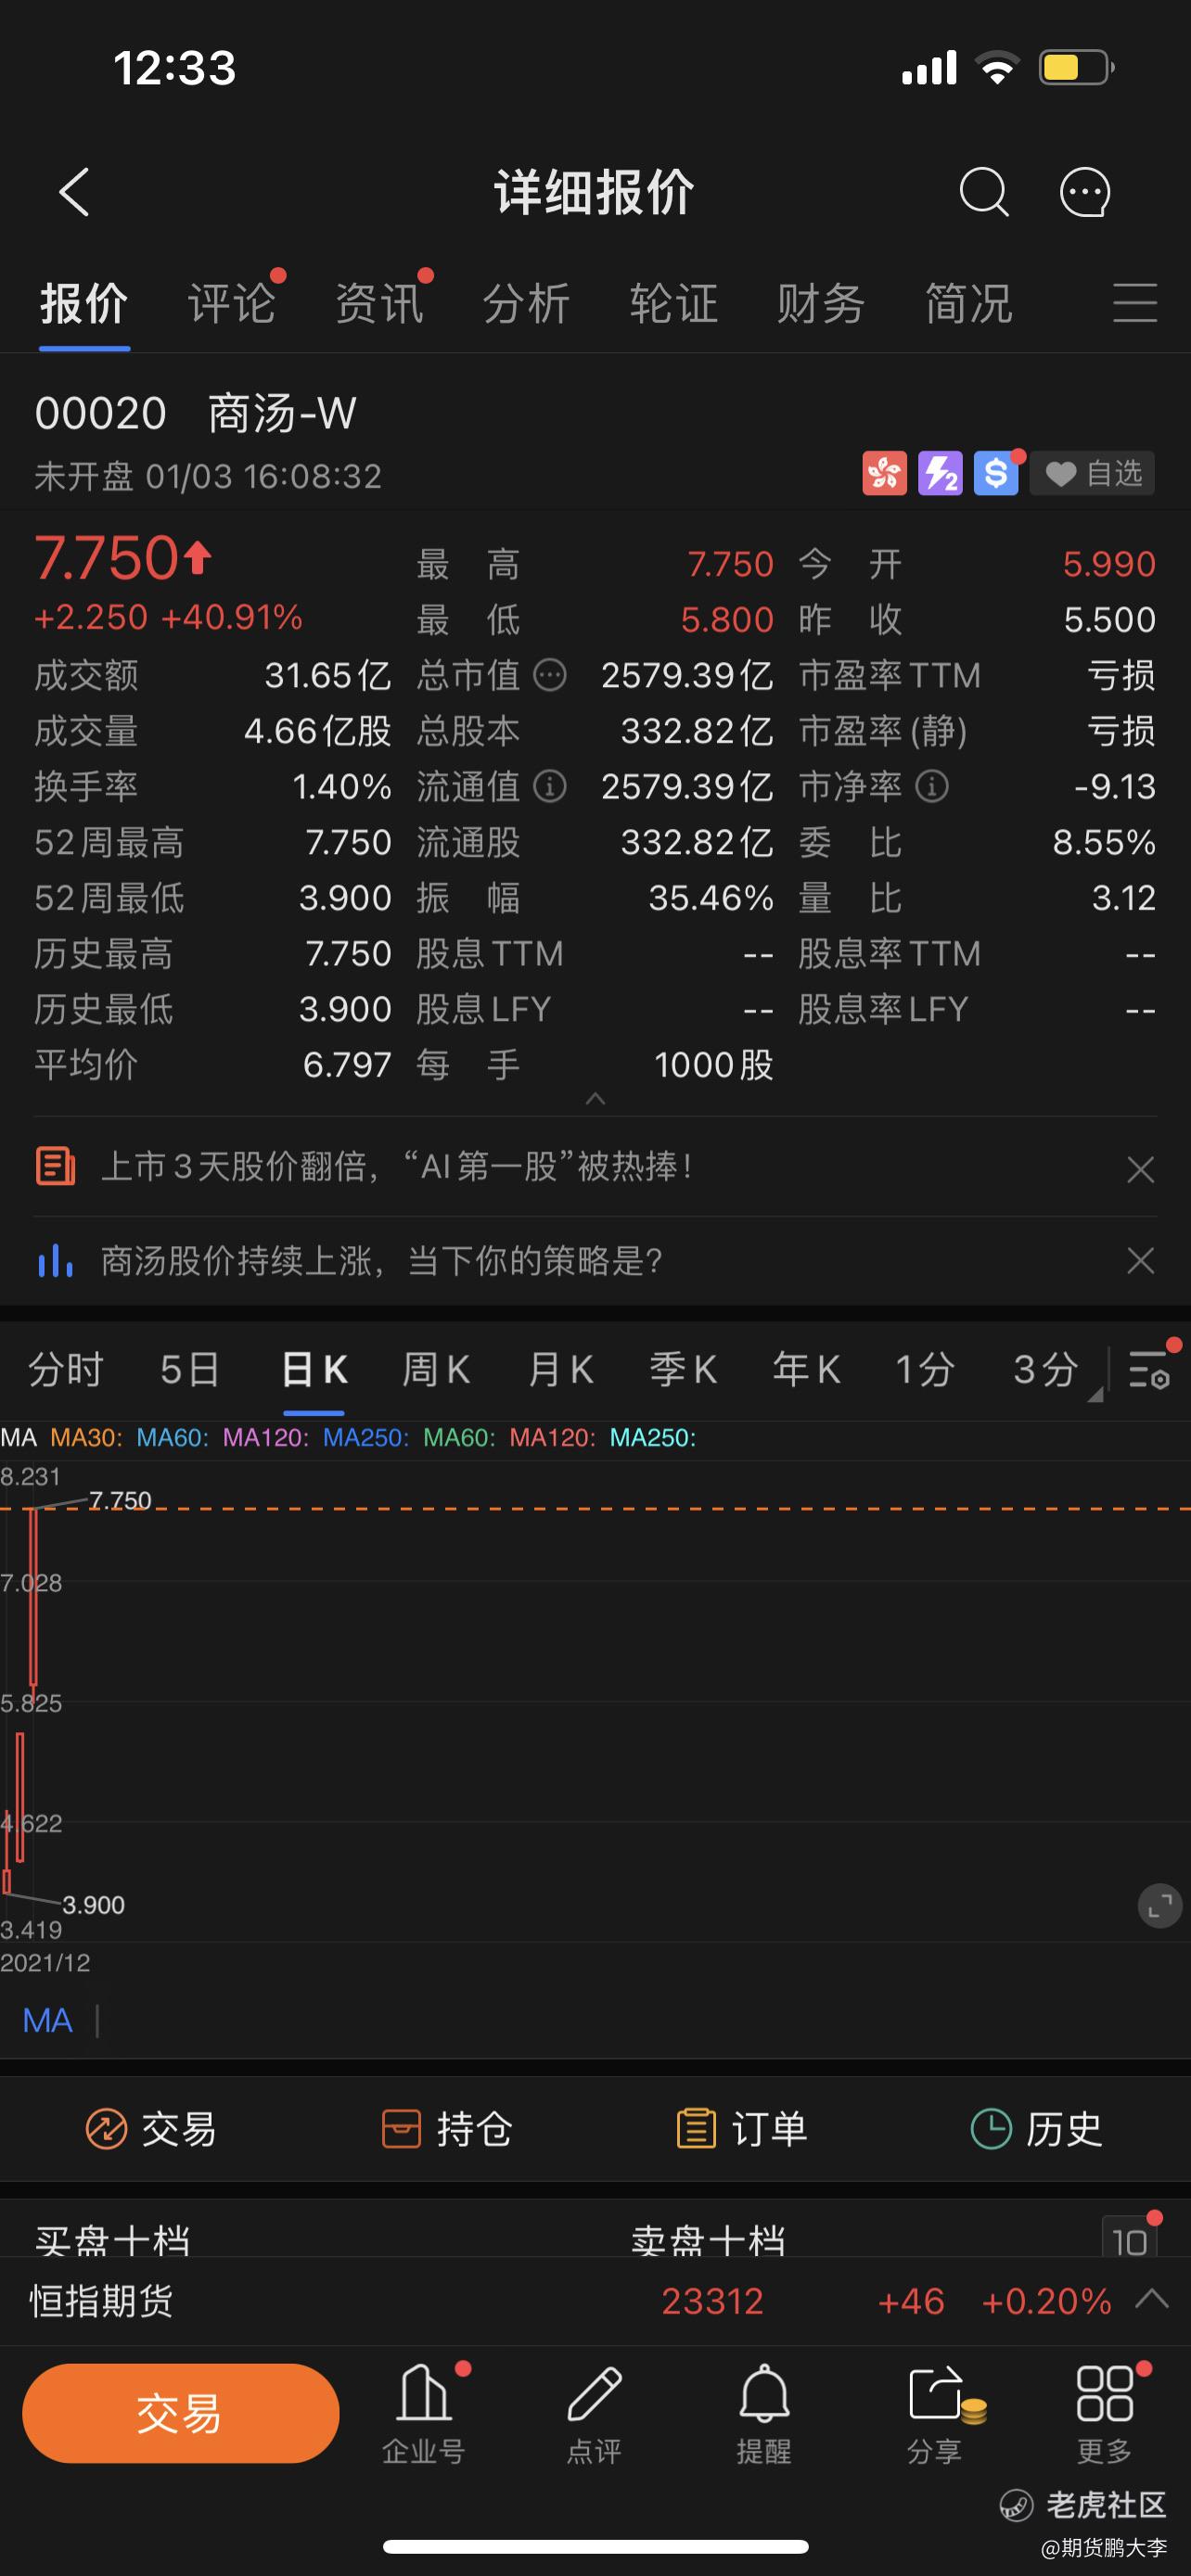Change order book depth 10 icon

[x=1130, y=2237]
